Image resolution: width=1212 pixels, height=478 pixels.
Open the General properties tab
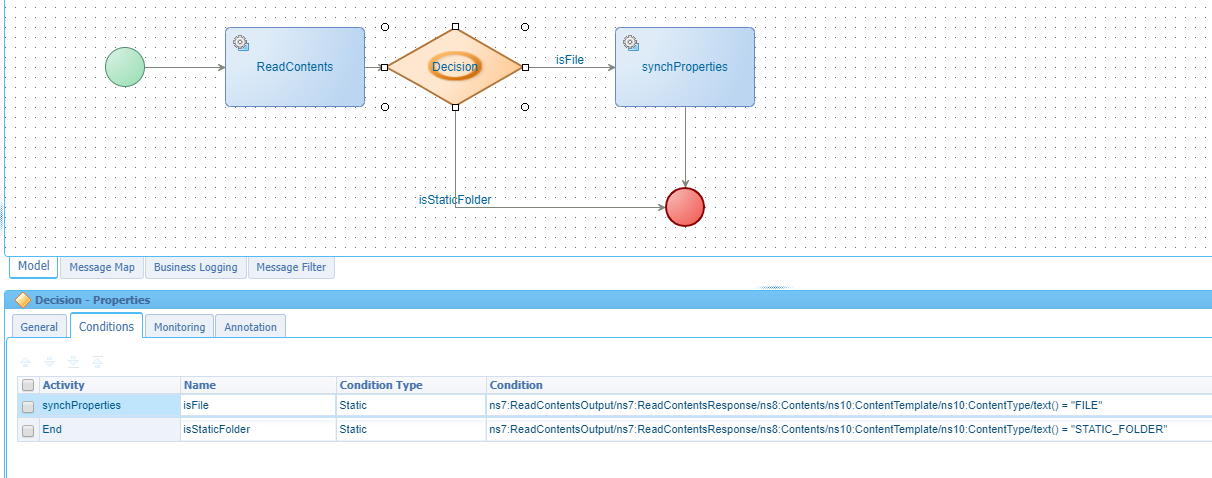tap(39, 327)
